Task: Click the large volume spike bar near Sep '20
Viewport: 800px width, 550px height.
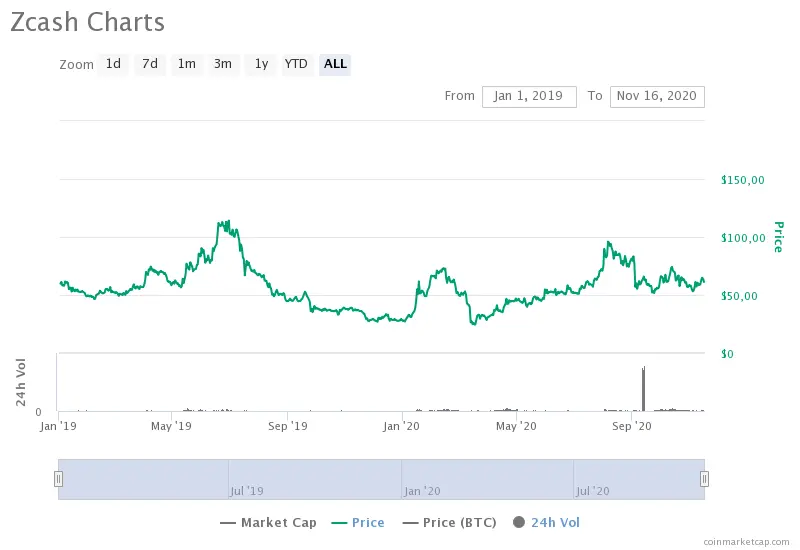Action: pyautogui.click(x=643, y=389)
